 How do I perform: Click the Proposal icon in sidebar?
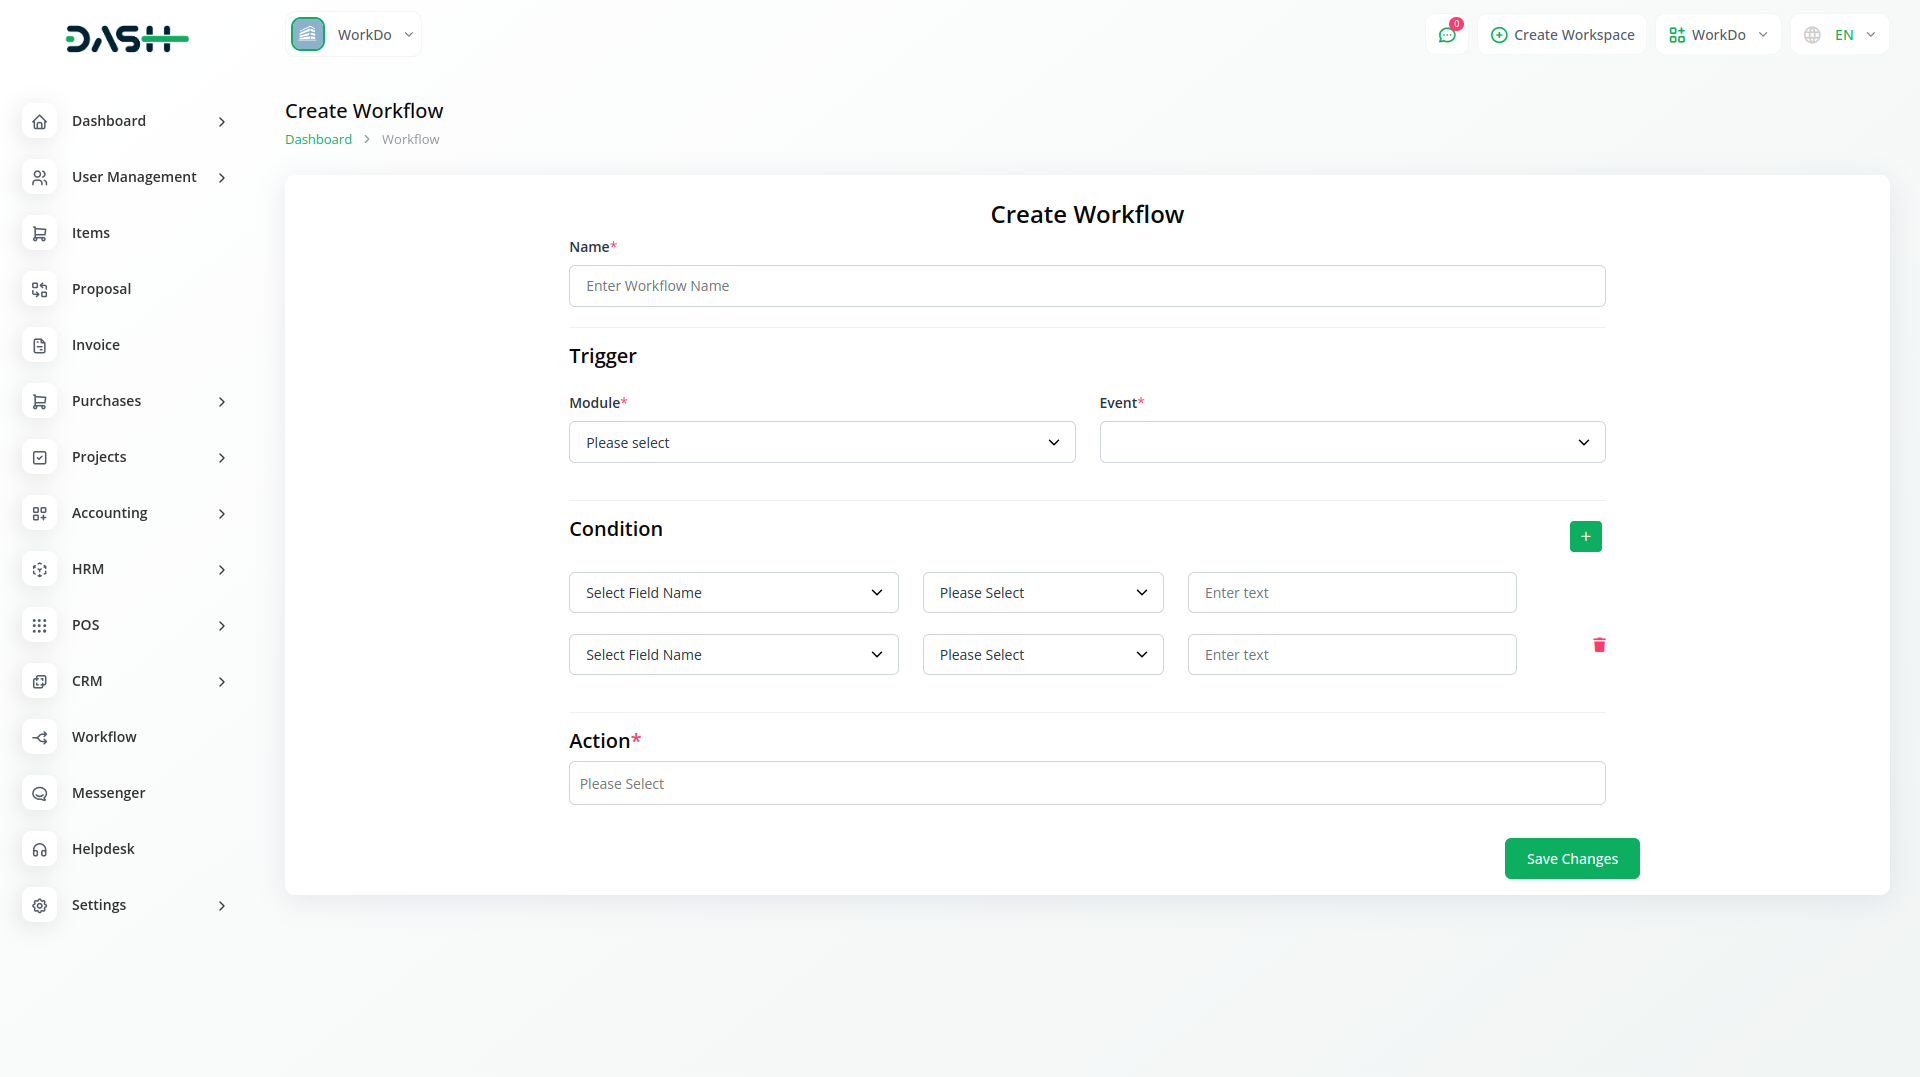39,289
